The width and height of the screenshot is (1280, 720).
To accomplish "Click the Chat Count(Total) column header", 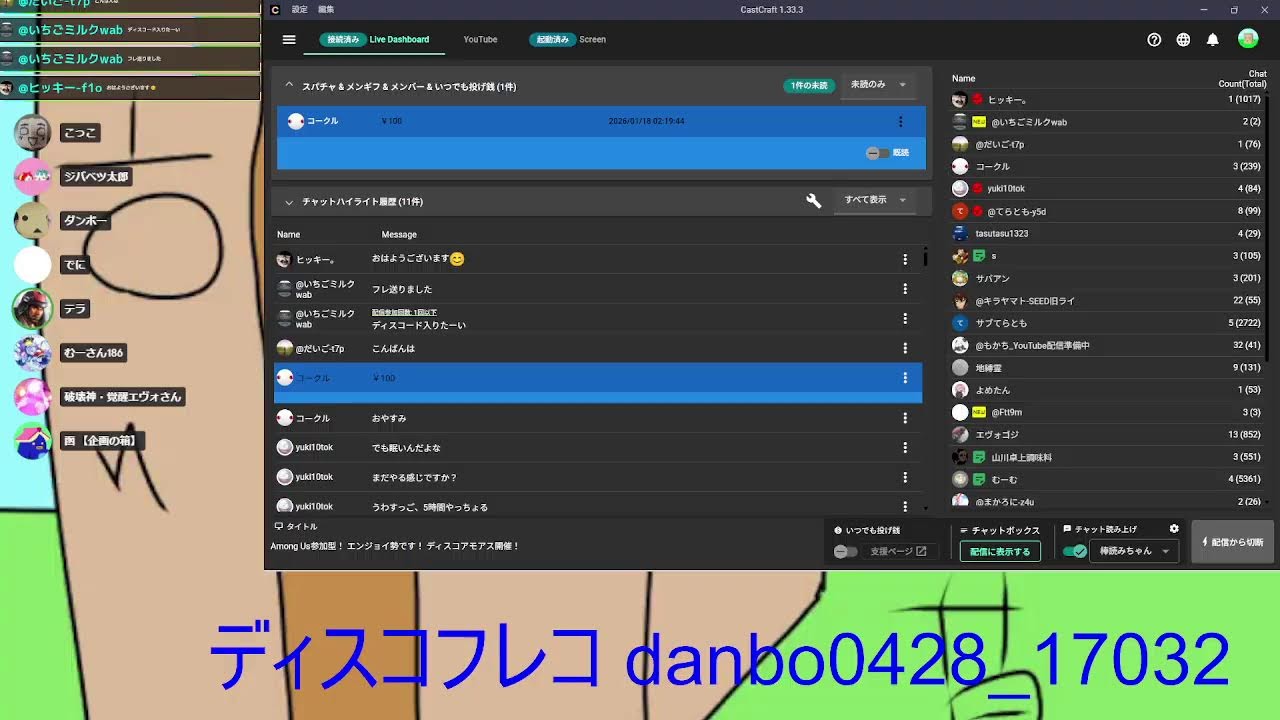I will tap(1243, 79).
